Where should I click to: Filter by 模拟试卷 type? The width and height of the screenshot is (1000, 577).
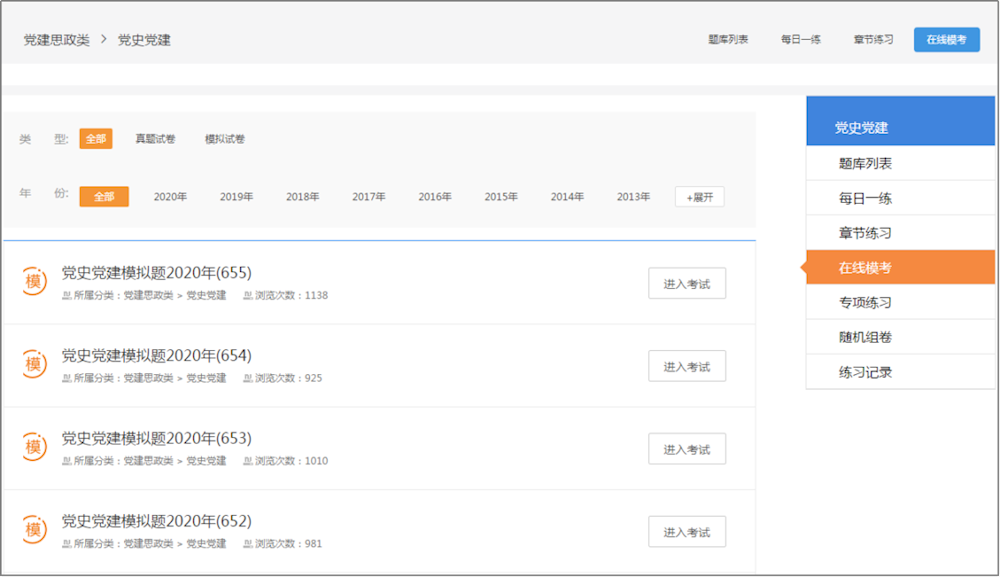225,139
